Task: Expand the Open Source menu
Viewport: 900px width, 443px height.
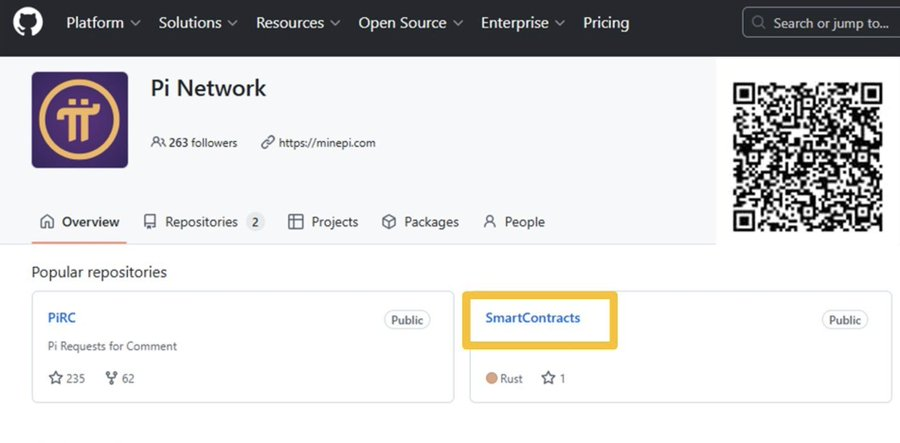Action: (410, 23)
